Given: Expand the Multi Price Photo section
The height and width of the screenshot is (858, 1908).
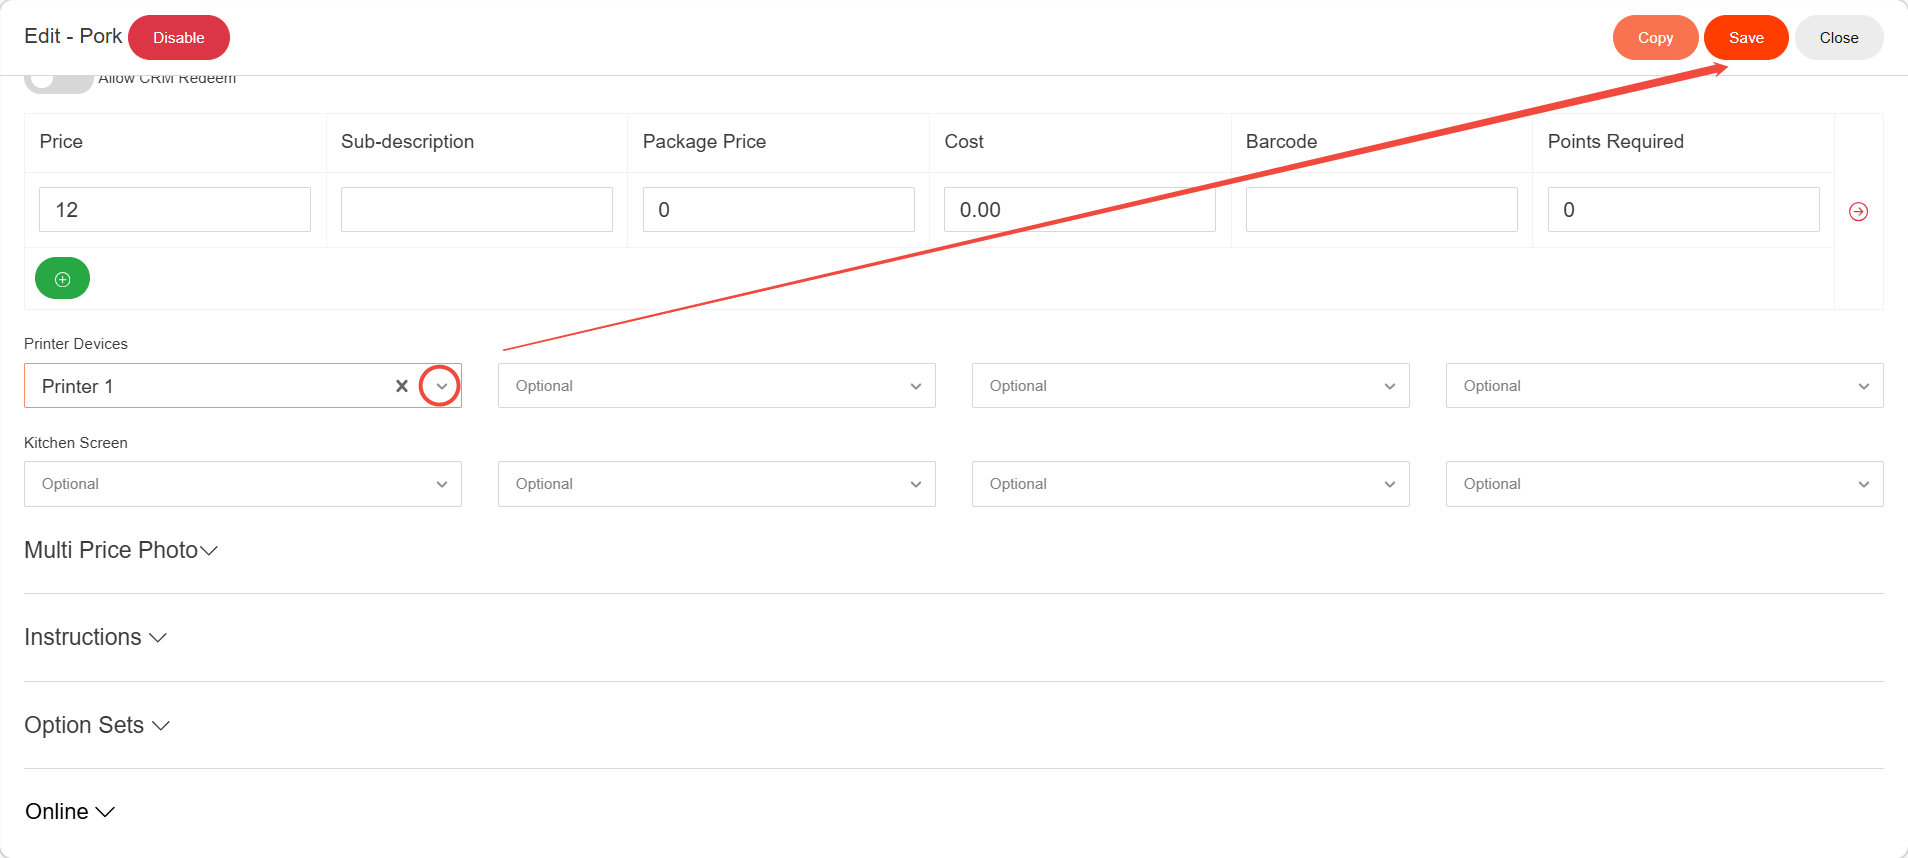Looking at the screenshot, I should pos(121,550).
